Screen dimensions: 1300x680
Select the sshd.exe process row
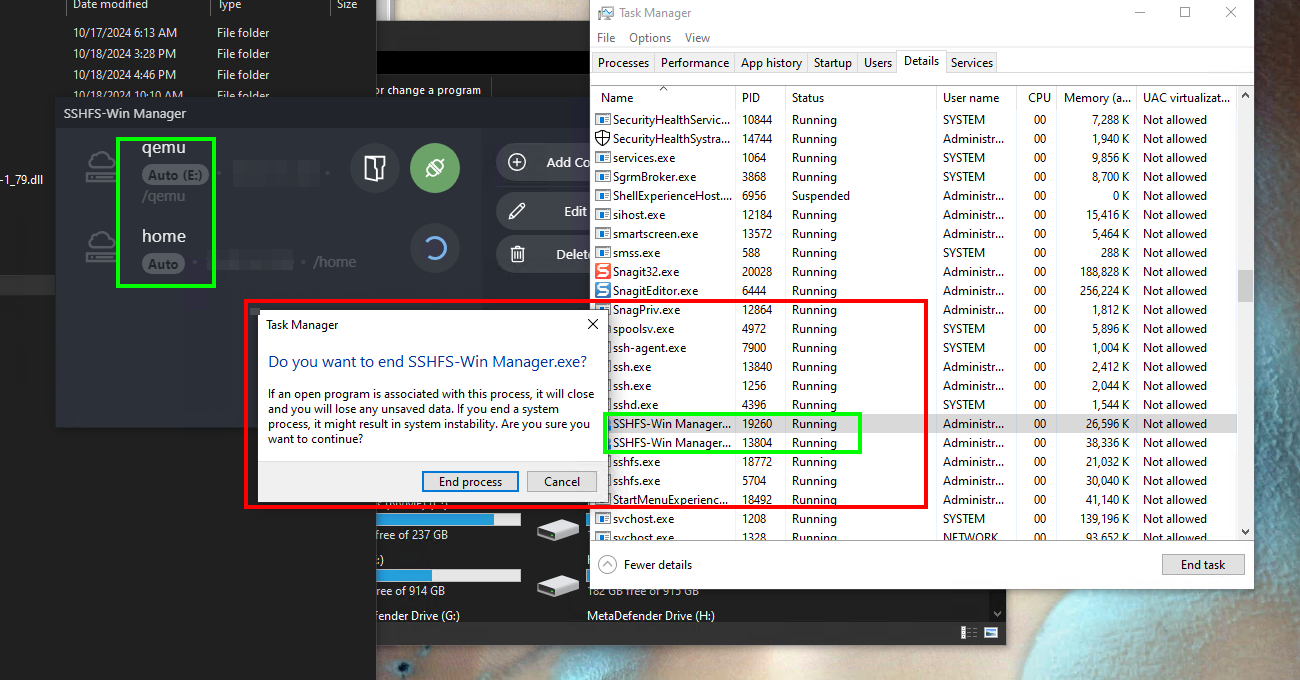[915, 404]
